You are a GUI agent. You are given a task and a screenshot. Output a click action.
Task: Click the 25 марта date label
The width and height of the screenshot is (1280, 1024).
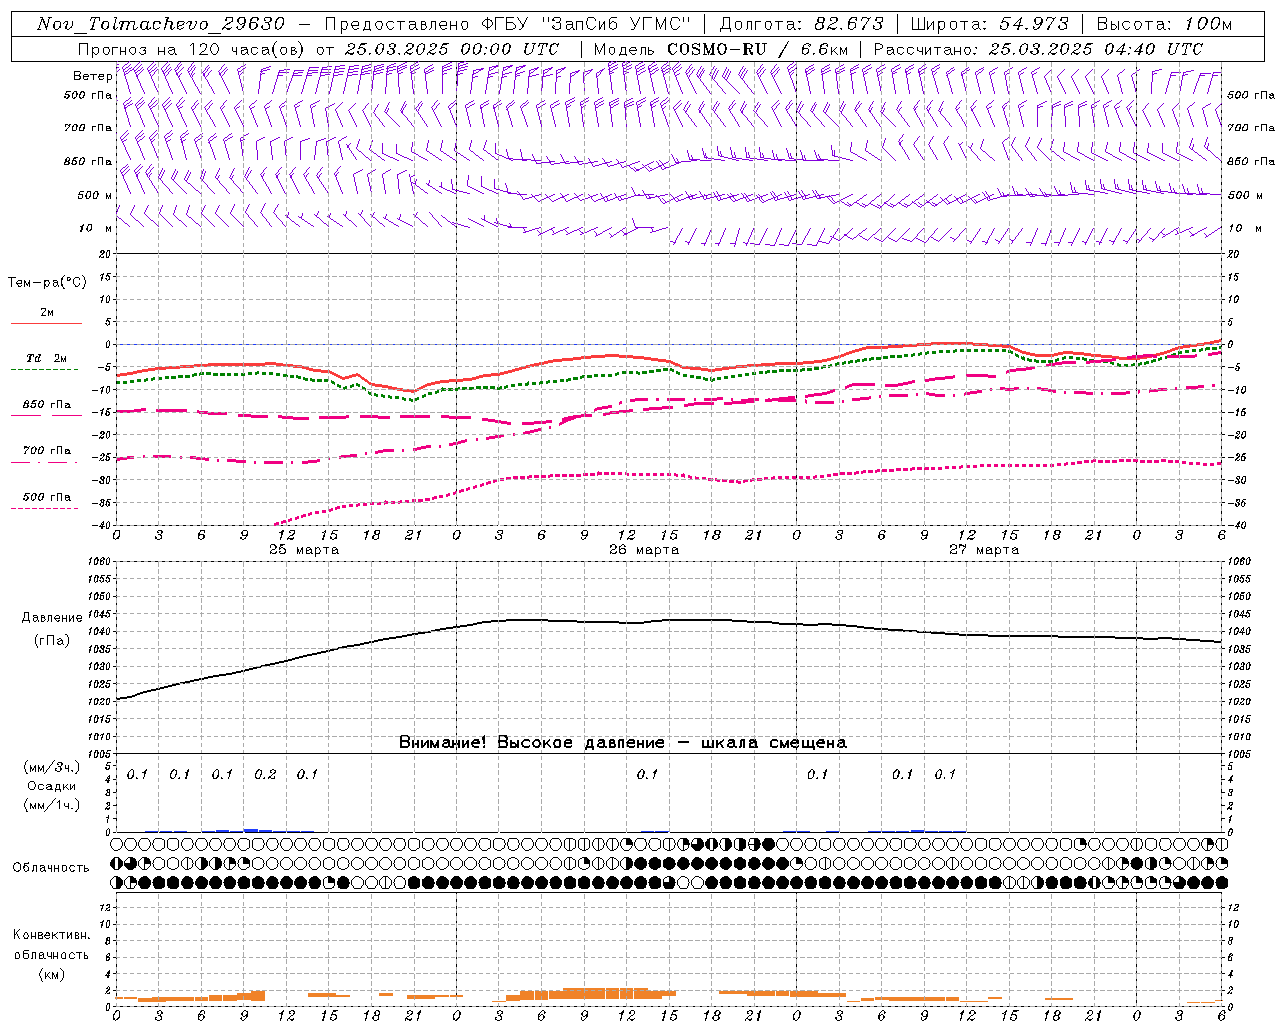pyautogui.click(x=304, y=549)
